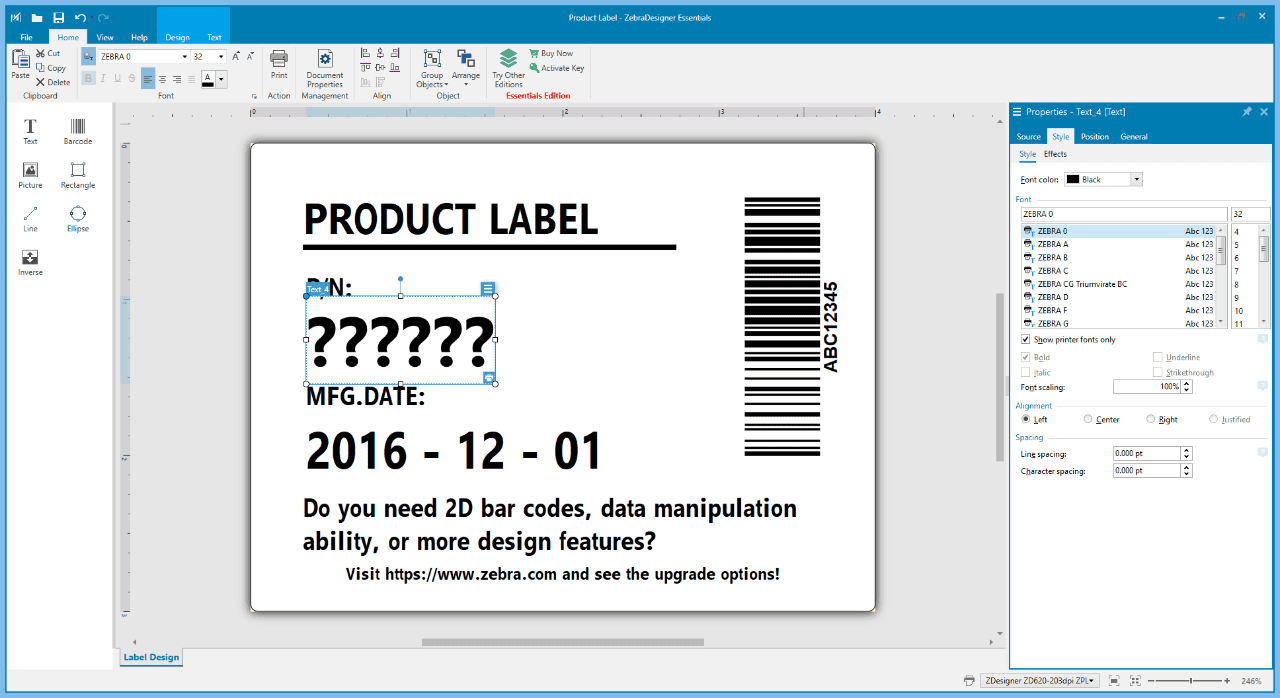Select the Inverse tool
Viewport: 1280px width, 698px height.
(x=29, y=262)
